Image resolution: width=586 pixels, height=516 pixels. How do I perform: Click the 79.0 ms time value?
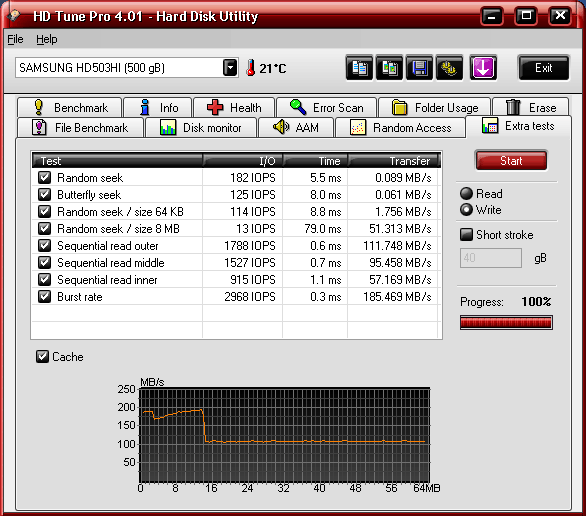323,229
